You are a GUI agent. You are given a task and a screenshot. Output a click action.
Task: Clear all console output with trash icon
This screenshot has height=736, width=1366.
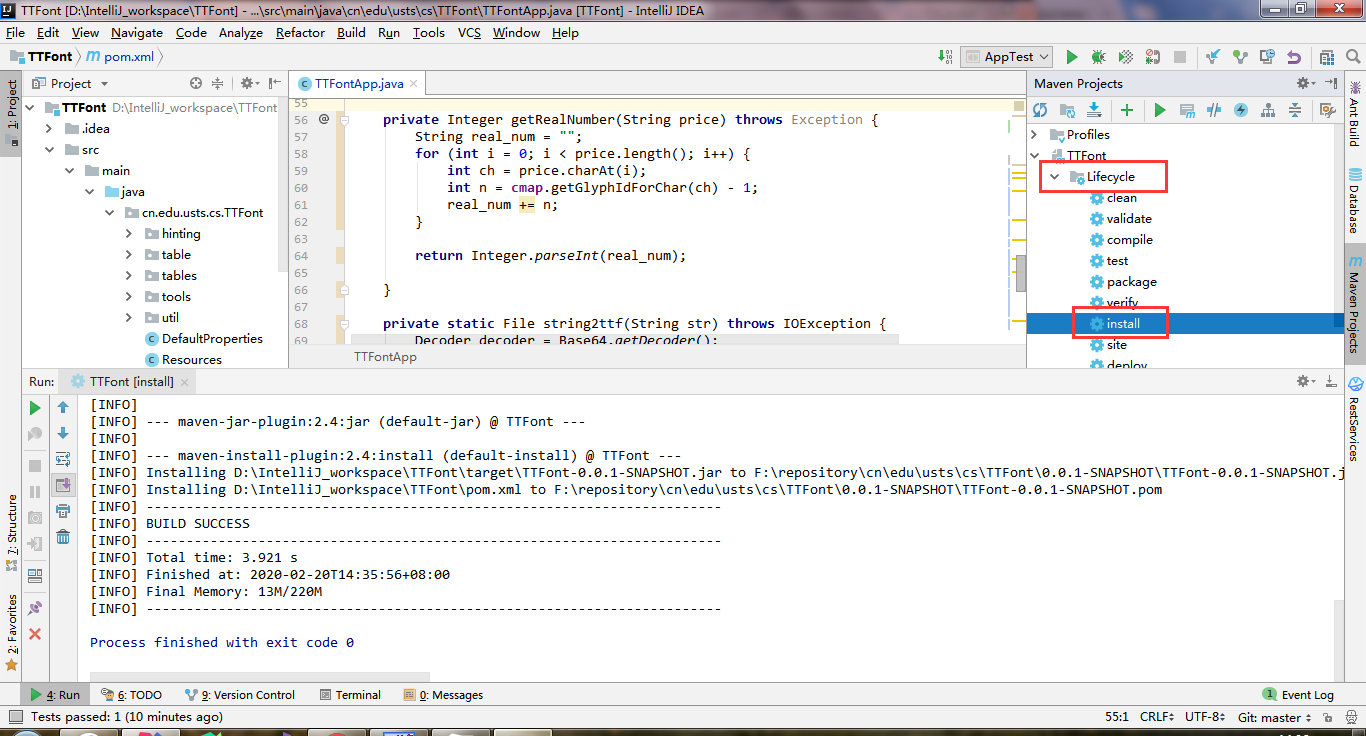(63, 537)
